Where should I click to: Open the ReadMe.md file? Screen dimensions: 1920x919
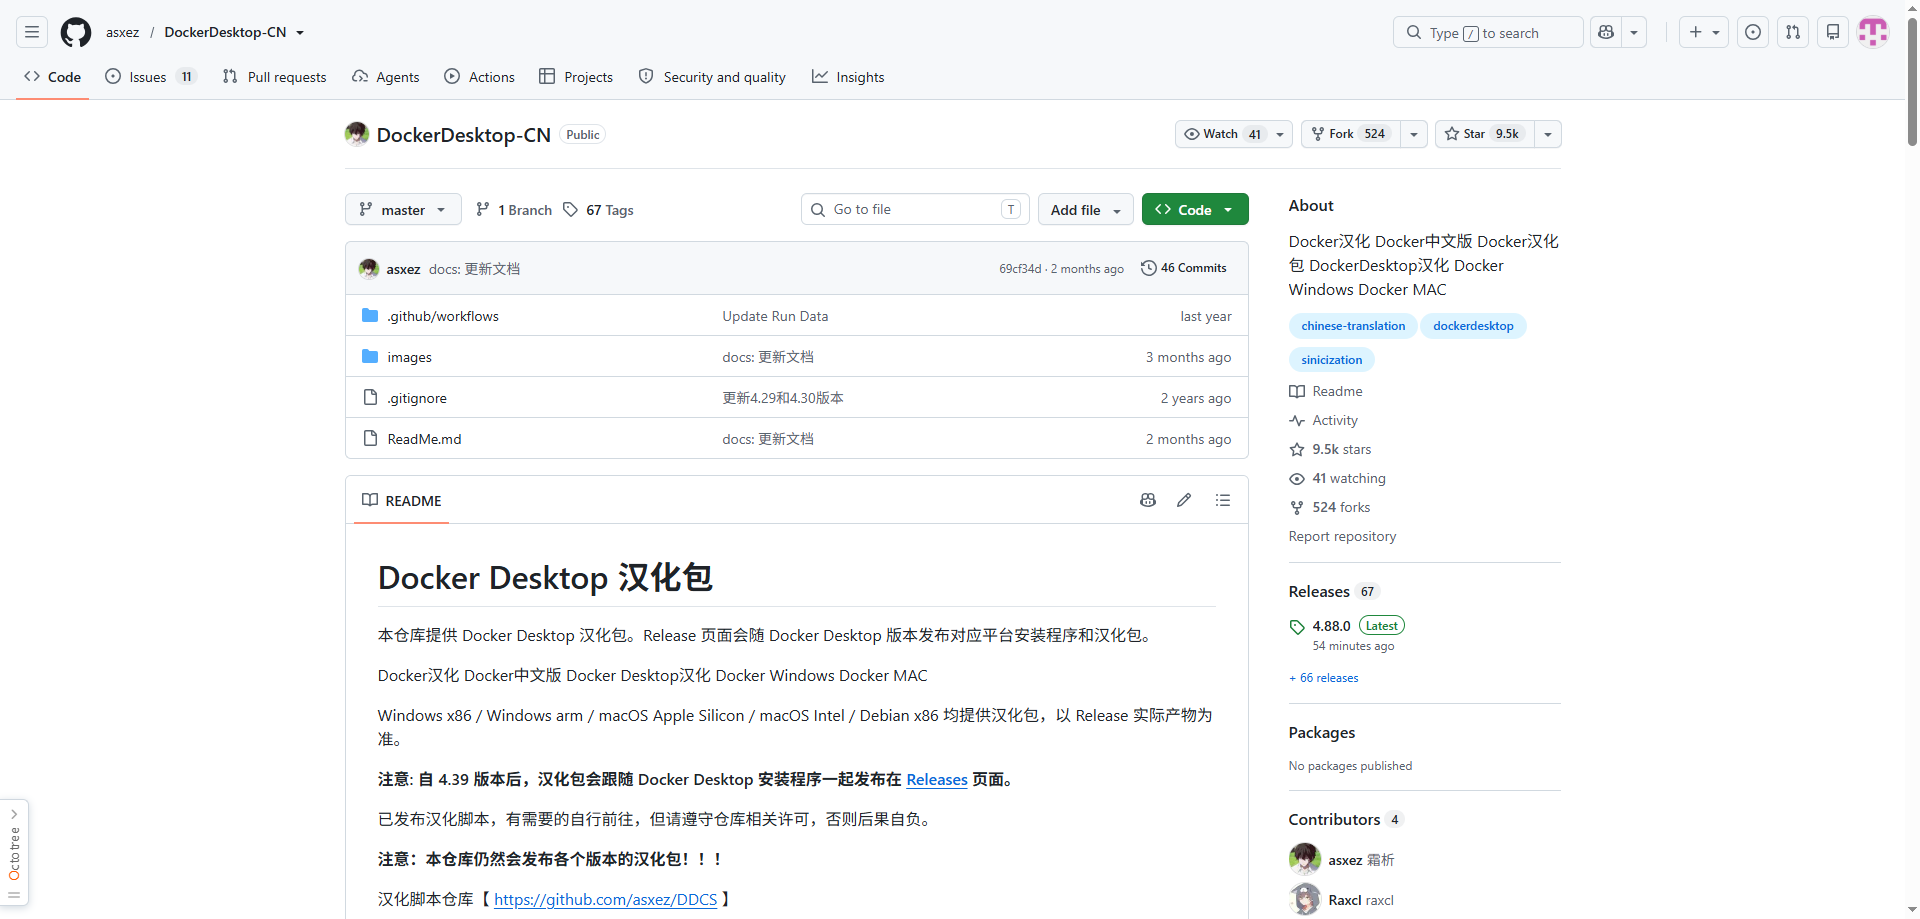tap(425, 439)
